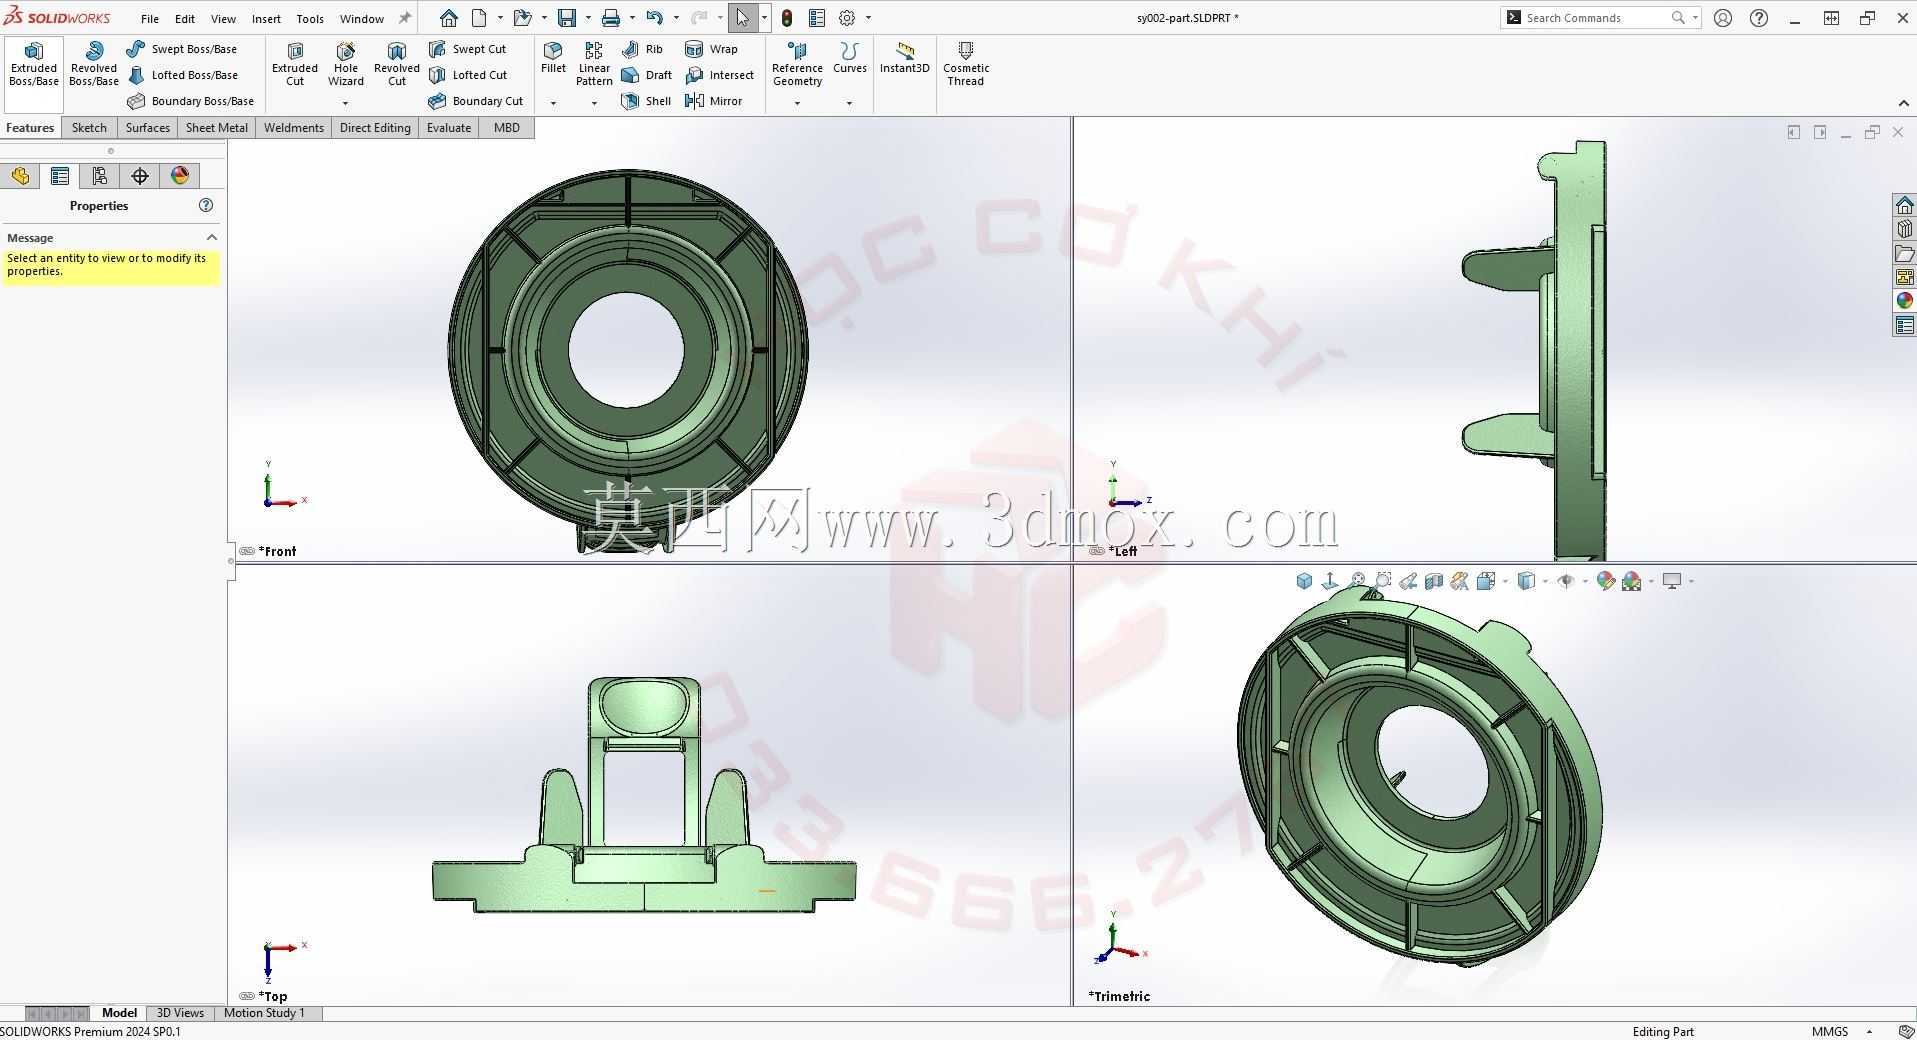Open the MMGS unit system dropdown
The image size is (1917, 1040).
pyautogui.click(x=1869, y=1032)
